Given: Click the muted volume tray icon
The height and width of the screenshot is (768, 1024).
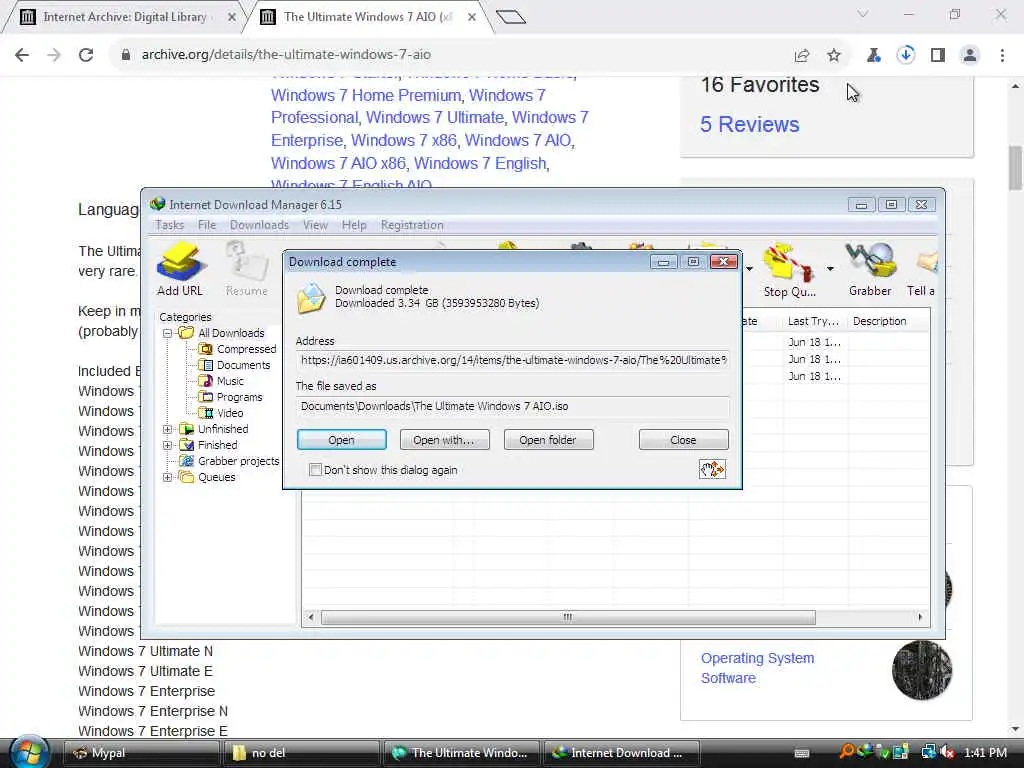Looking at the screenshot, I should (948, 753).
